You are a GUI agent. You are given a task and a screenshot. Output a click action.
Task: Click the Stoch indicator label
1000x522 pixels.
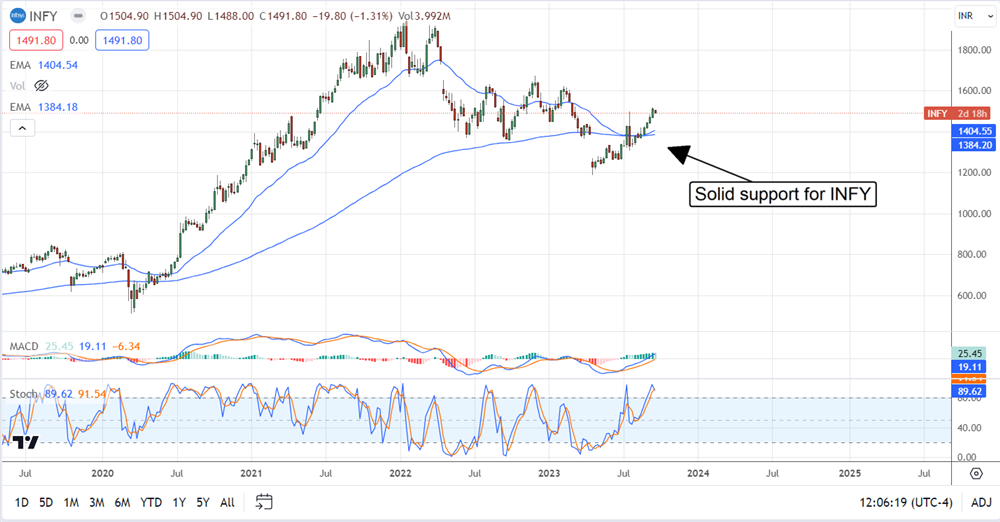click(24, 394)
